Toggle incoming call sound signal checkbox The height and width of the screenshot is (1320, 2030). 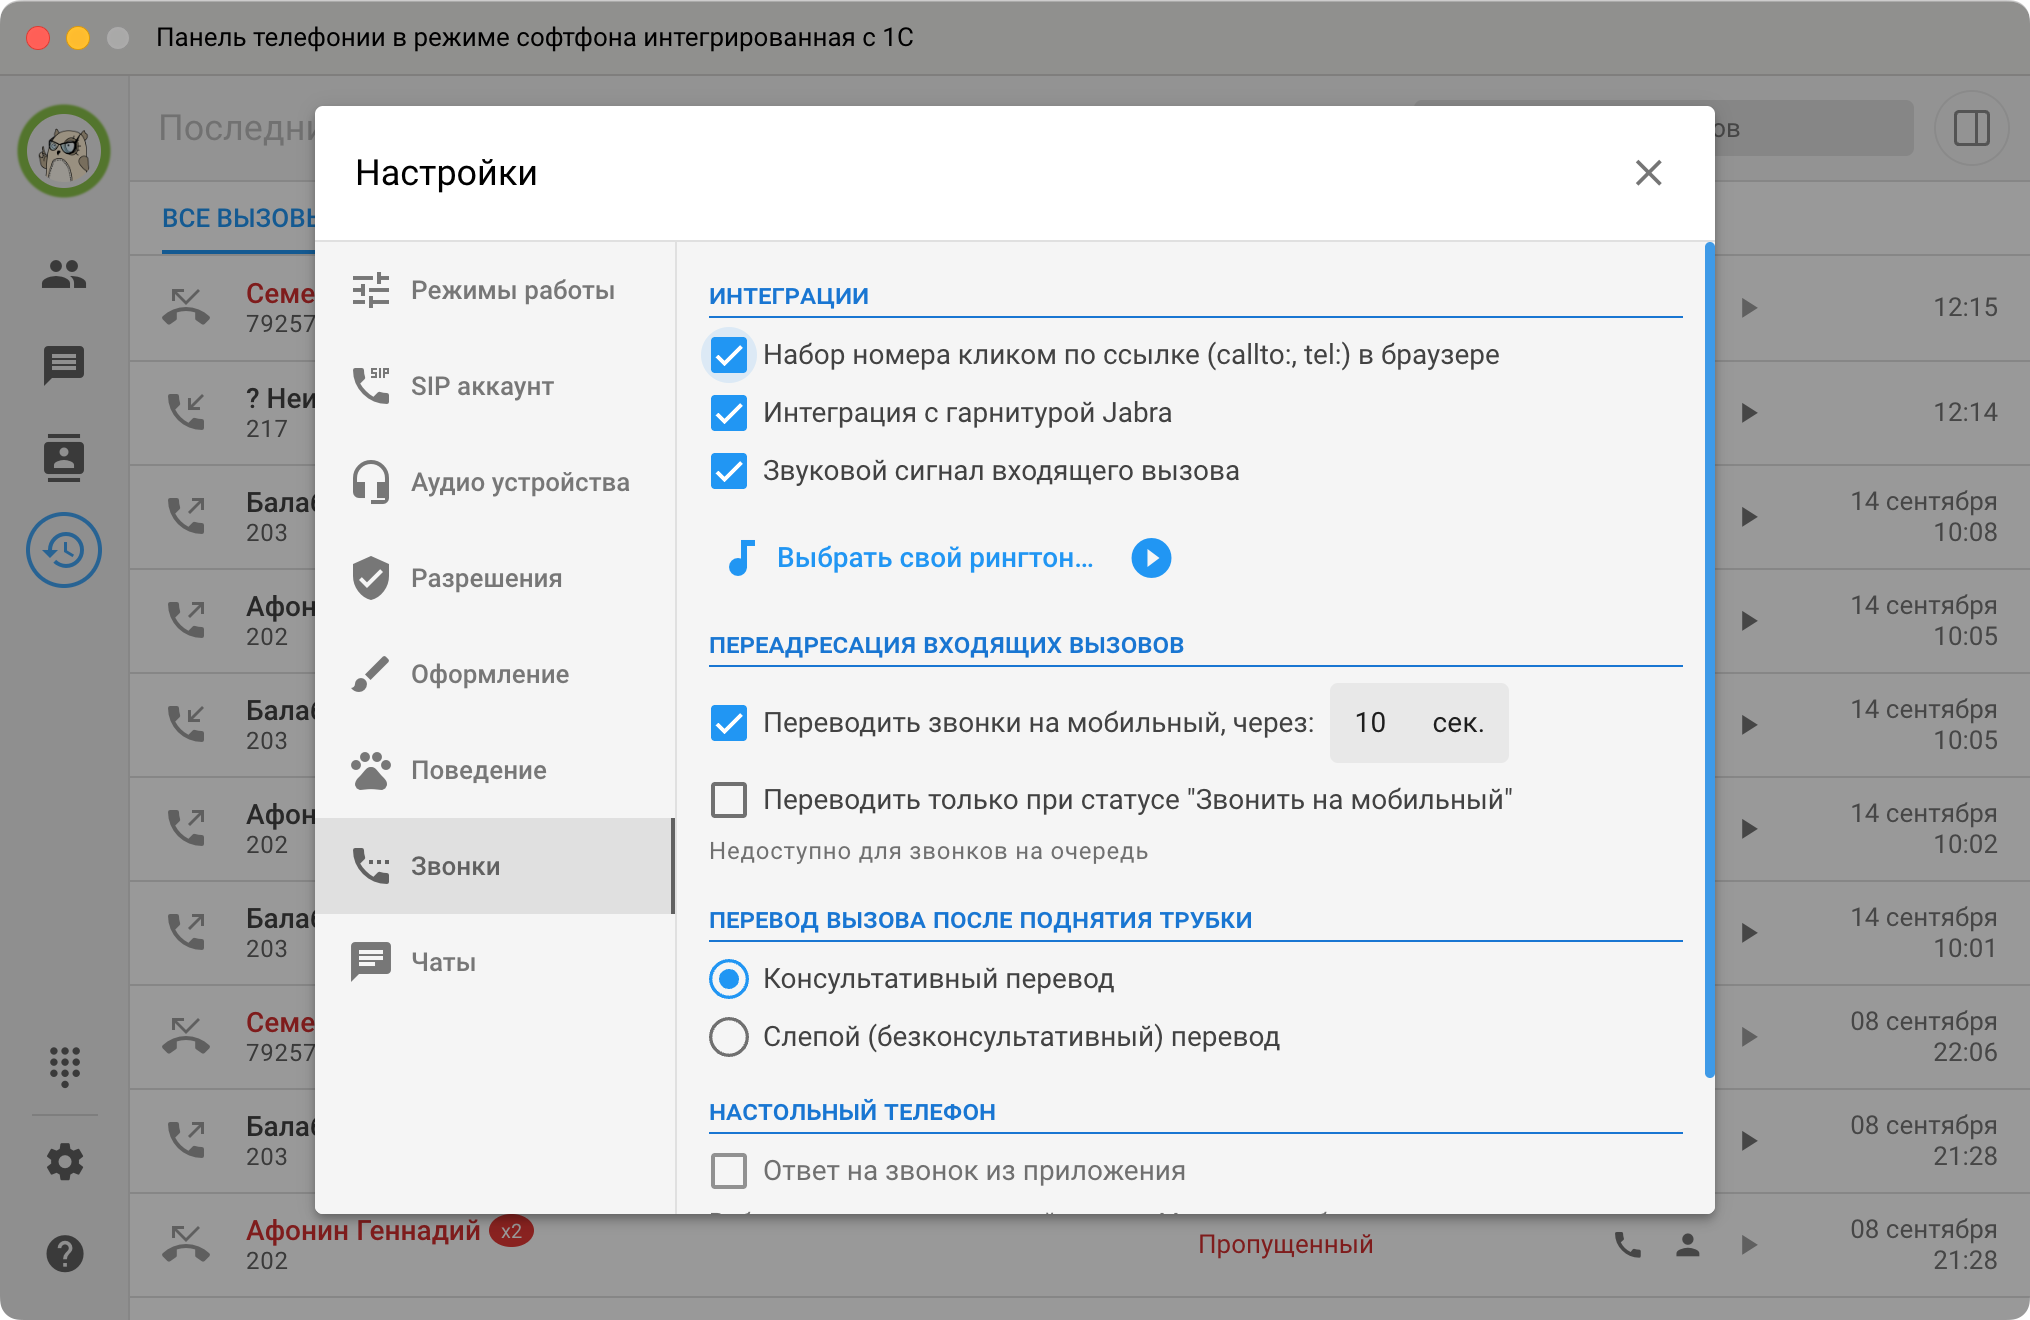pos(729,471)
